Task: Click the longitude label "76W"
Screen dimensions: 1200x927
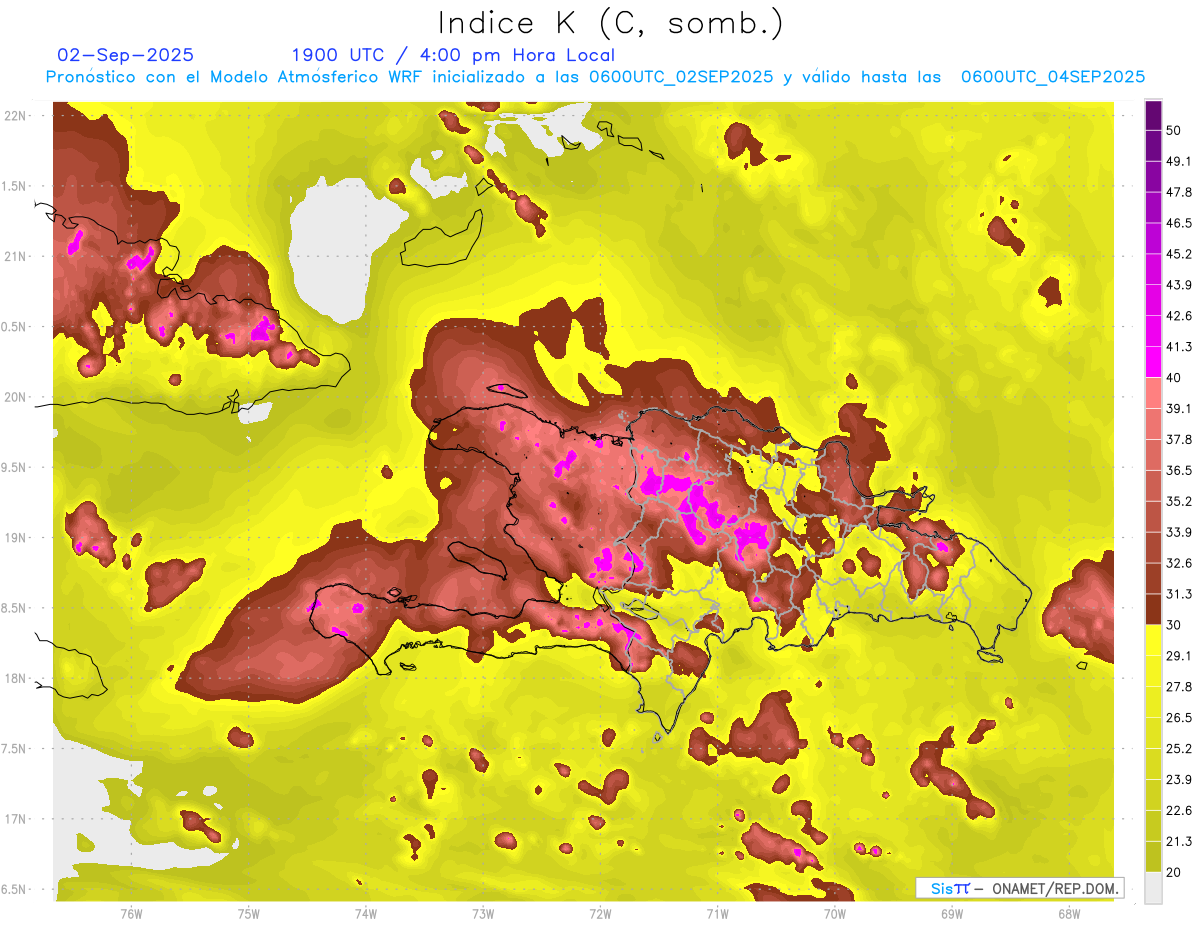Action: coord(131,913)
